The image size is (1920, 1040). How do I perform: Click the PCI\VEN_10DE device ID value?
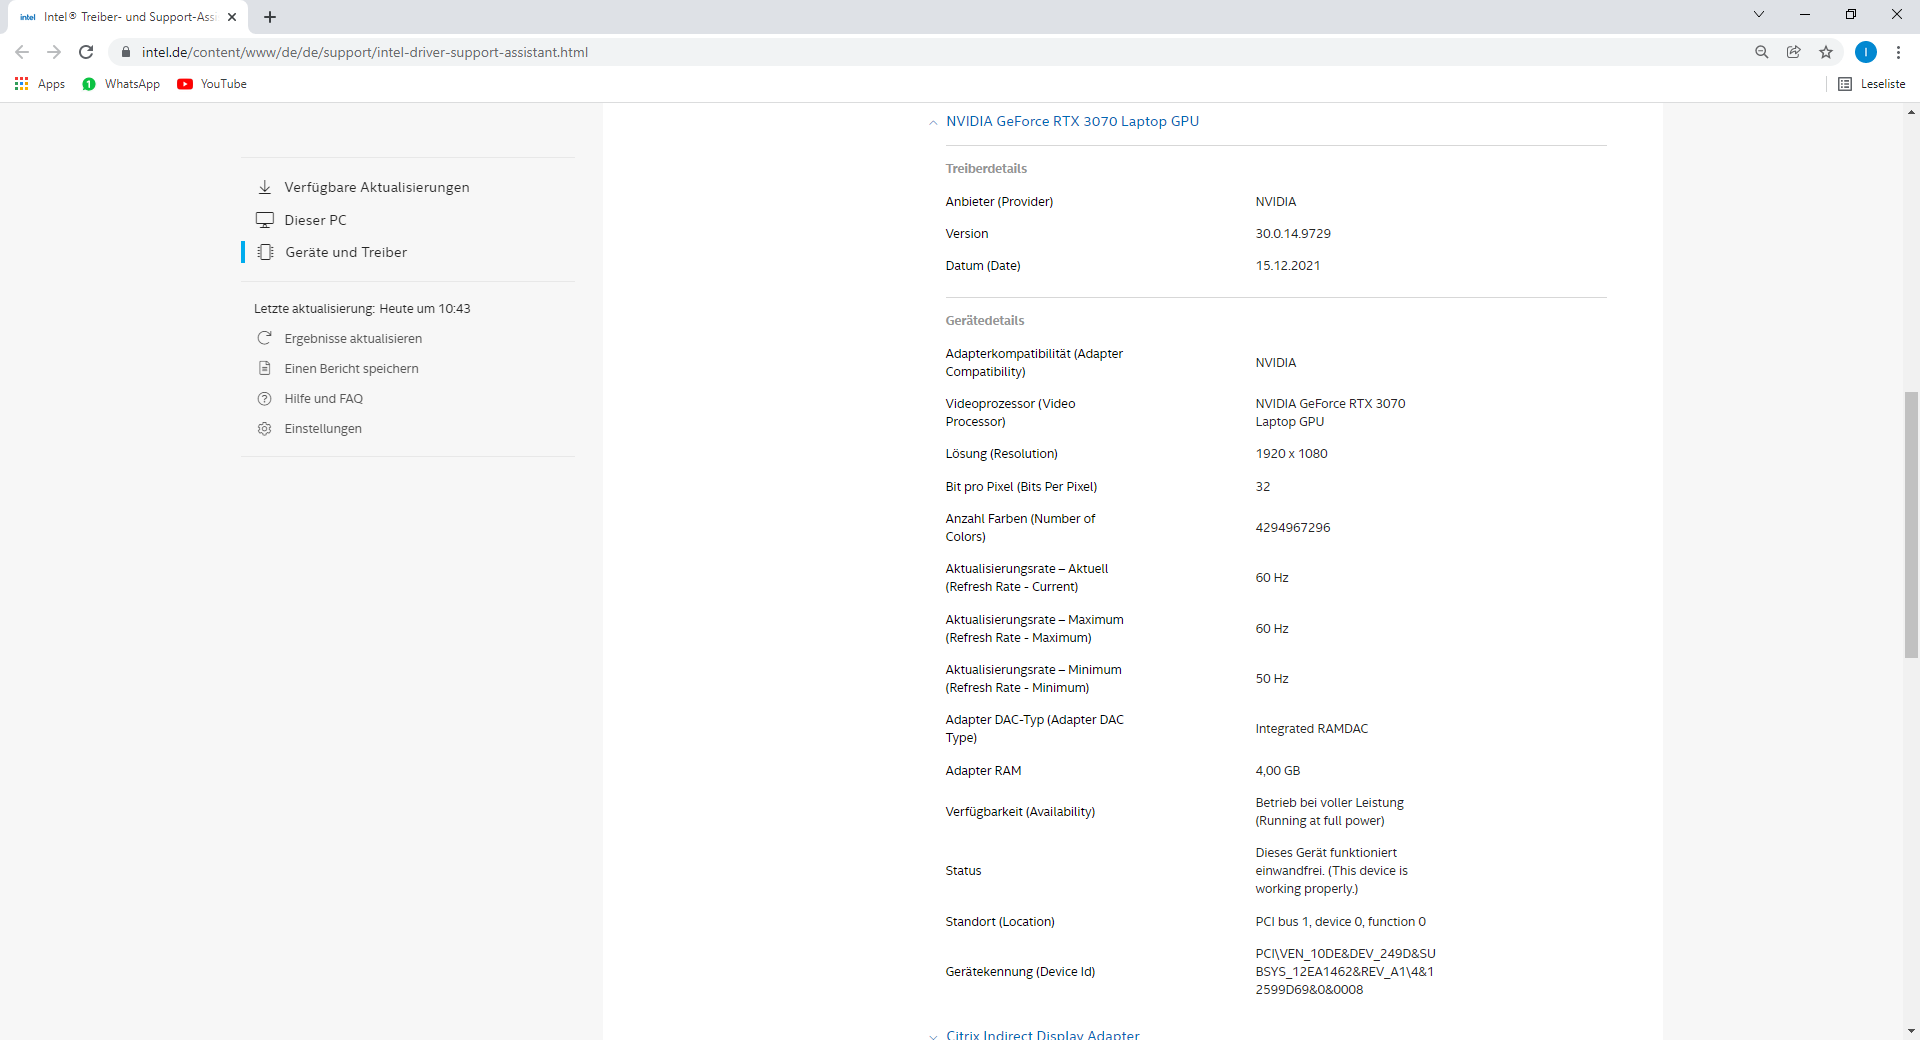[1345, 972]
